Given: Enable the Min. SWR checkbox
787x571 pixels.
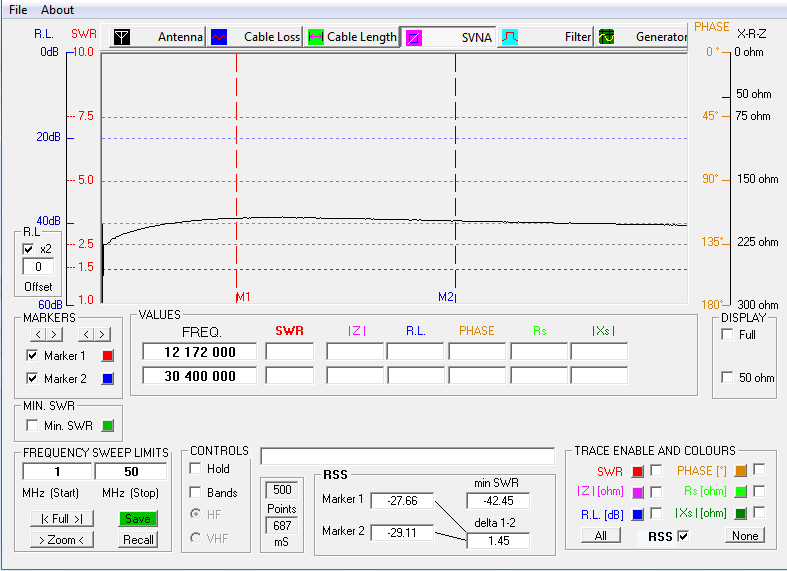Looking at the screenshot, I should pyautogui.click(x=33, y=426).
